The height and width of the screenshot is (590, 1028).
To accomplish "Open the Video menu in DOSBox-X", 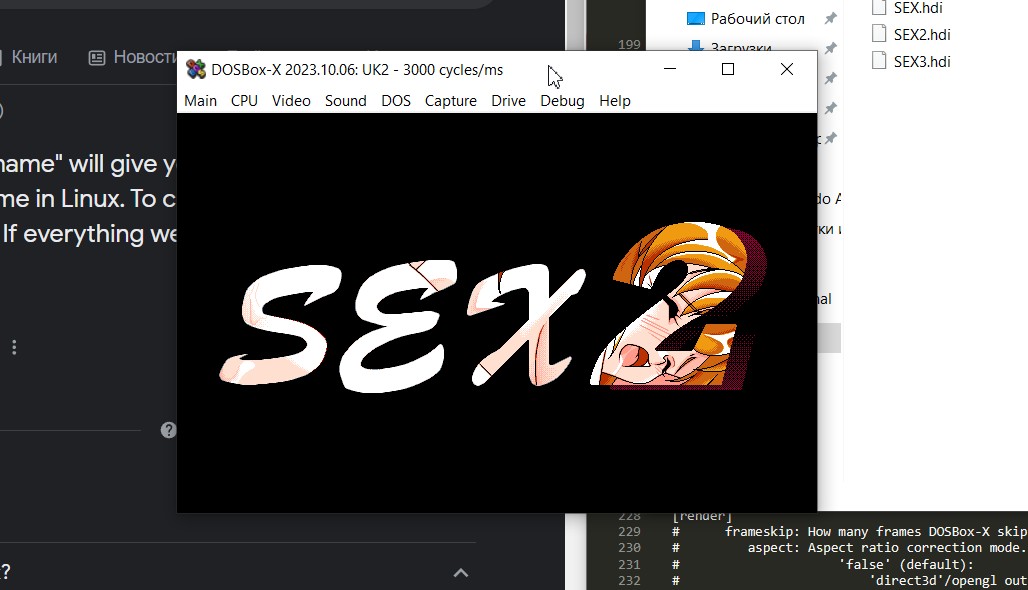I will 291,101.
